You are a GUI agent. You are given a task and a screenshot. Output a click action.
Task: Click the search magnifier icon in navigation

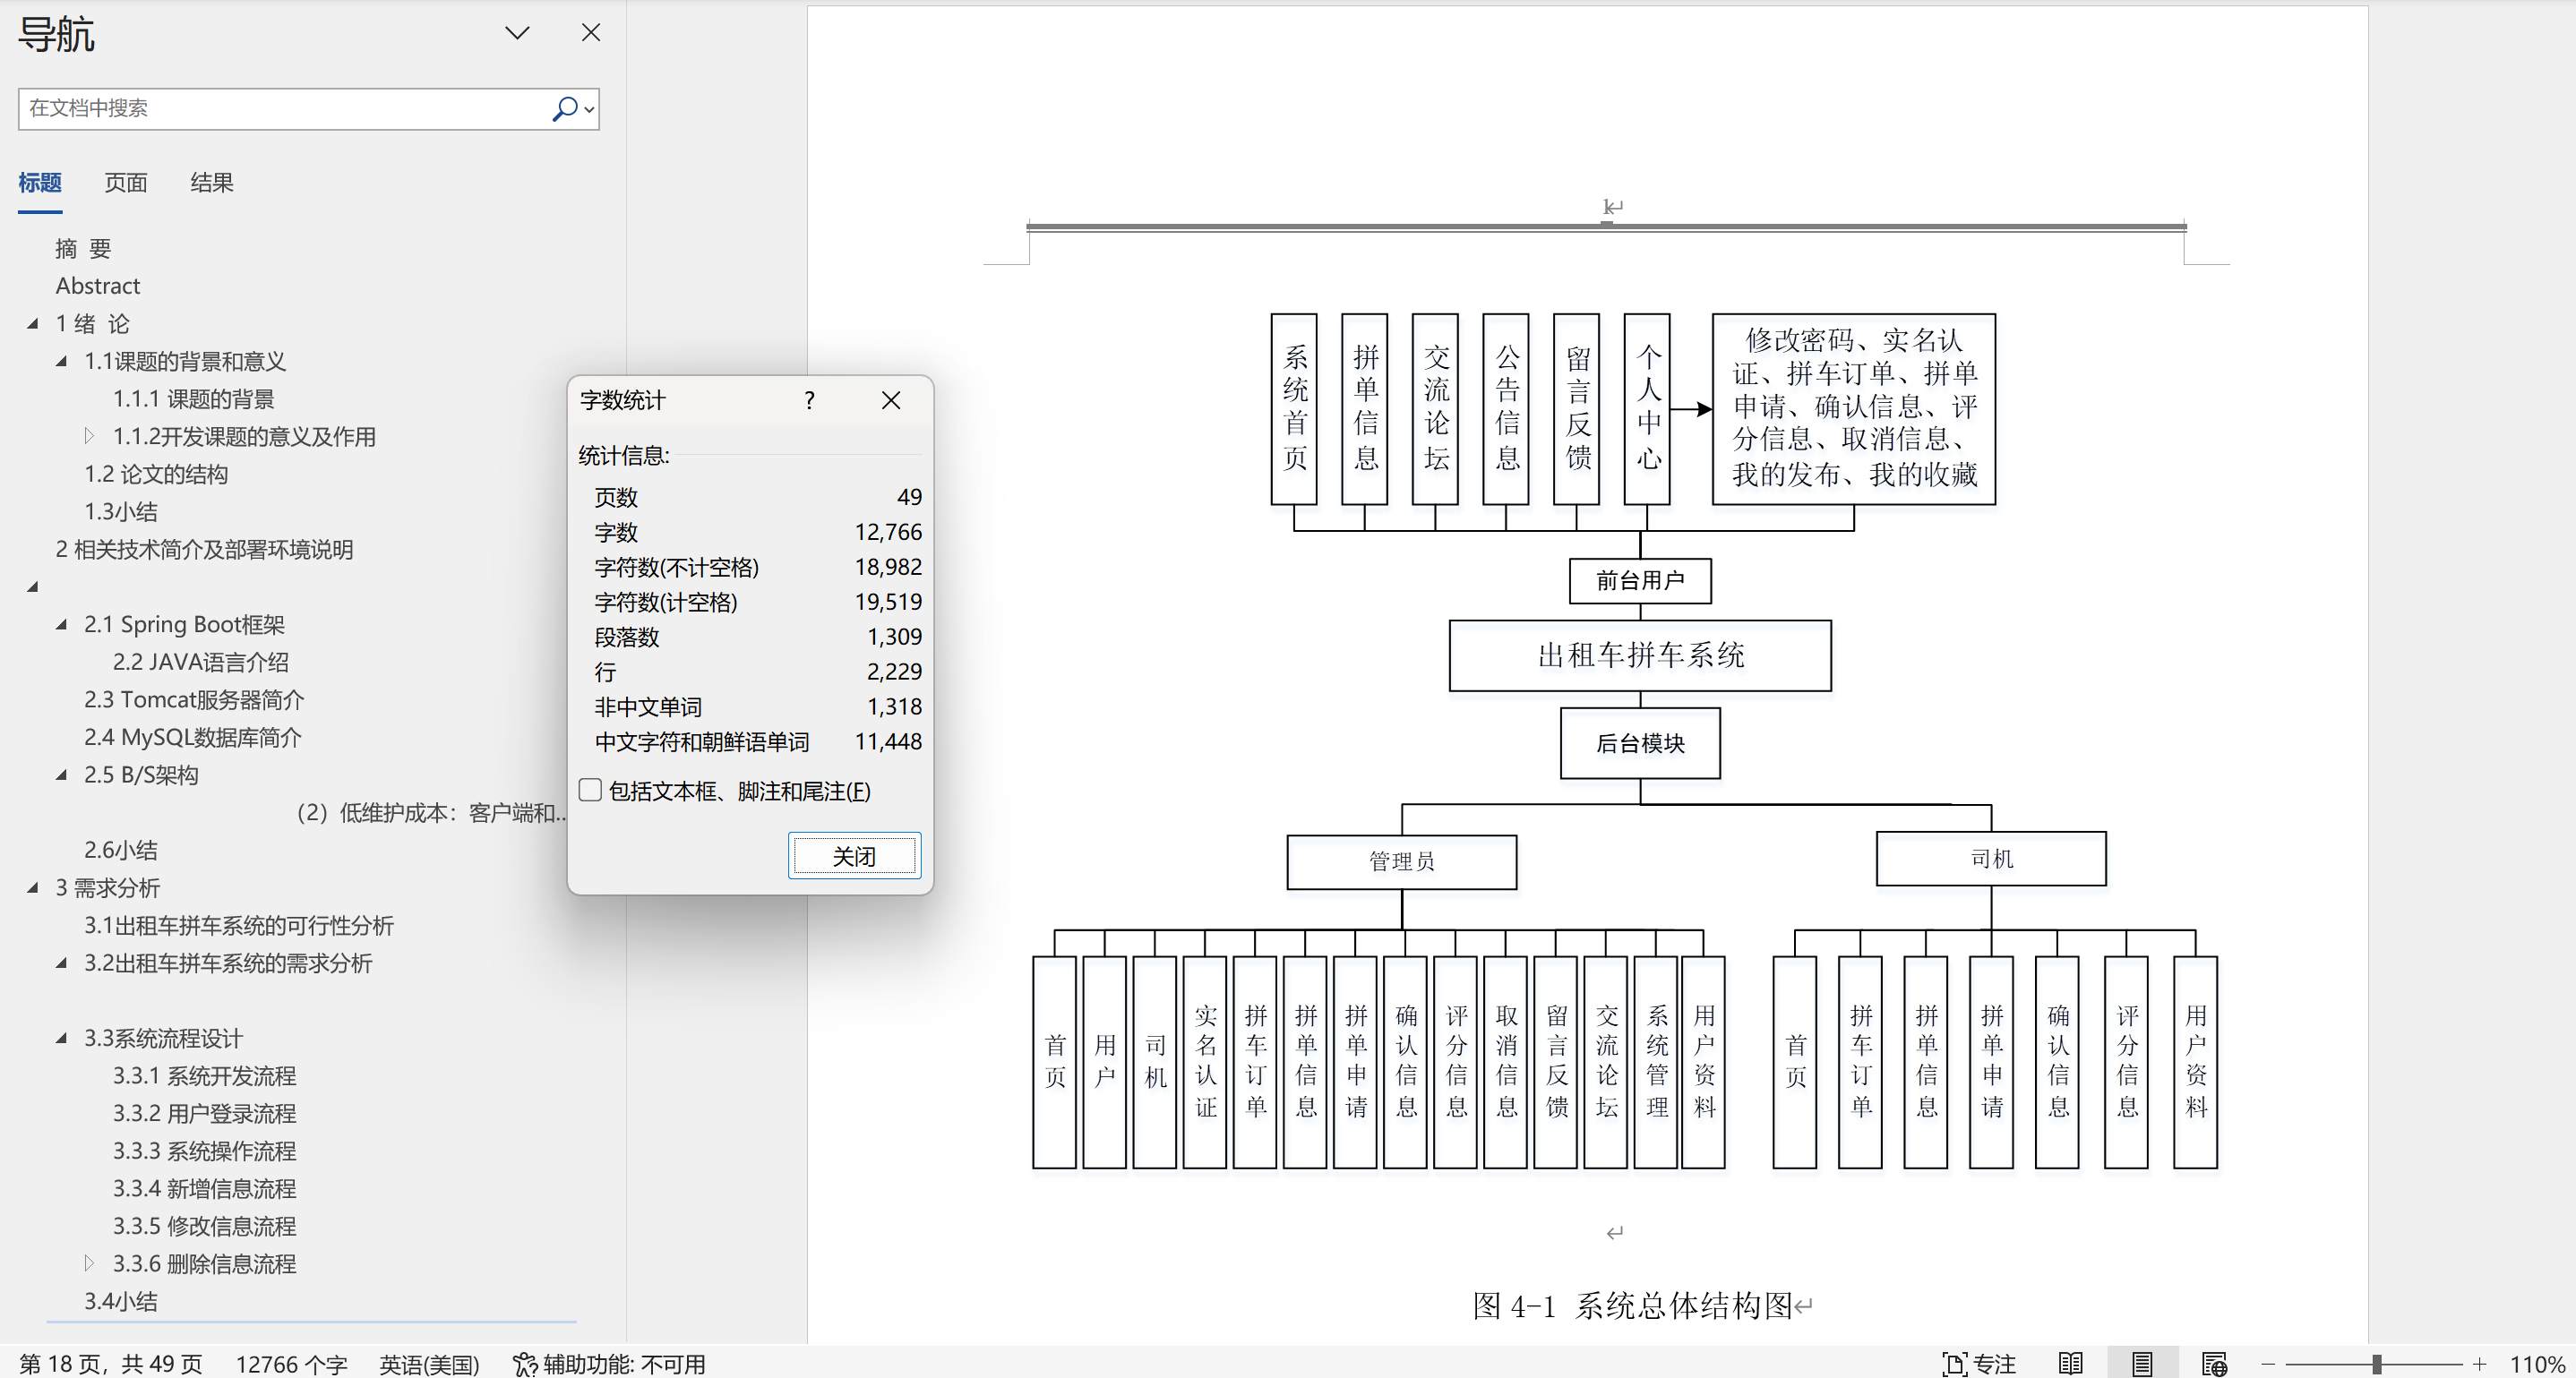click(565, 108)
